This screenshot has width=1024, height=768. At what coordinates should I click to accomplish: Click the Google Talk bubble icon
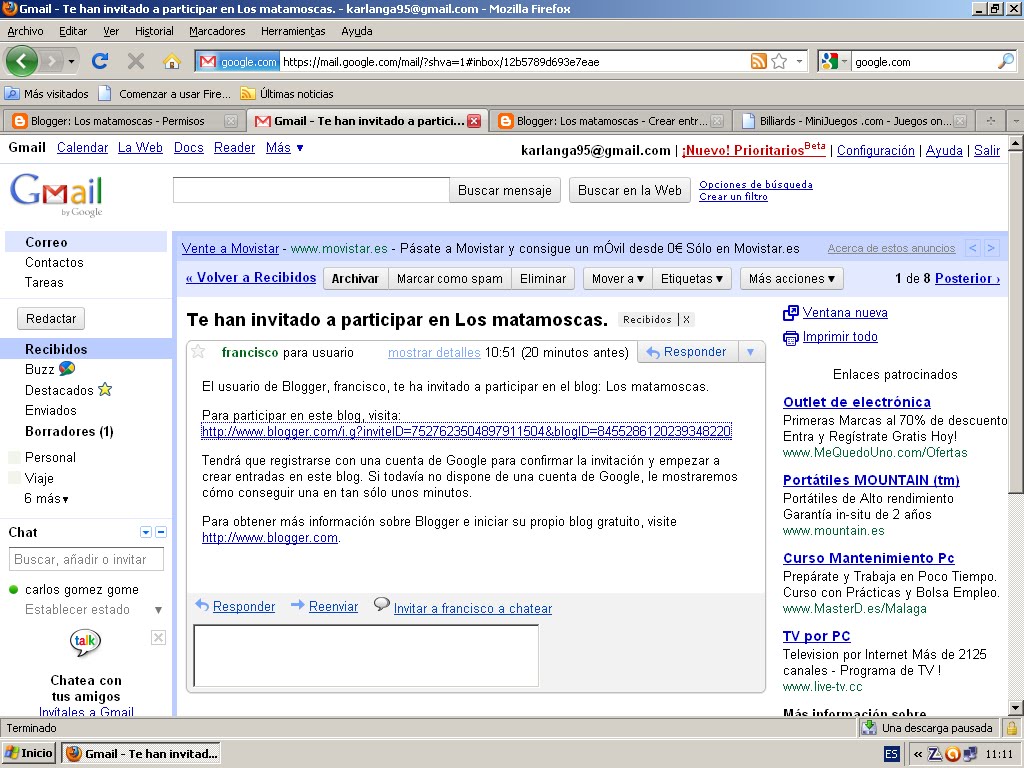pos(85,643)
